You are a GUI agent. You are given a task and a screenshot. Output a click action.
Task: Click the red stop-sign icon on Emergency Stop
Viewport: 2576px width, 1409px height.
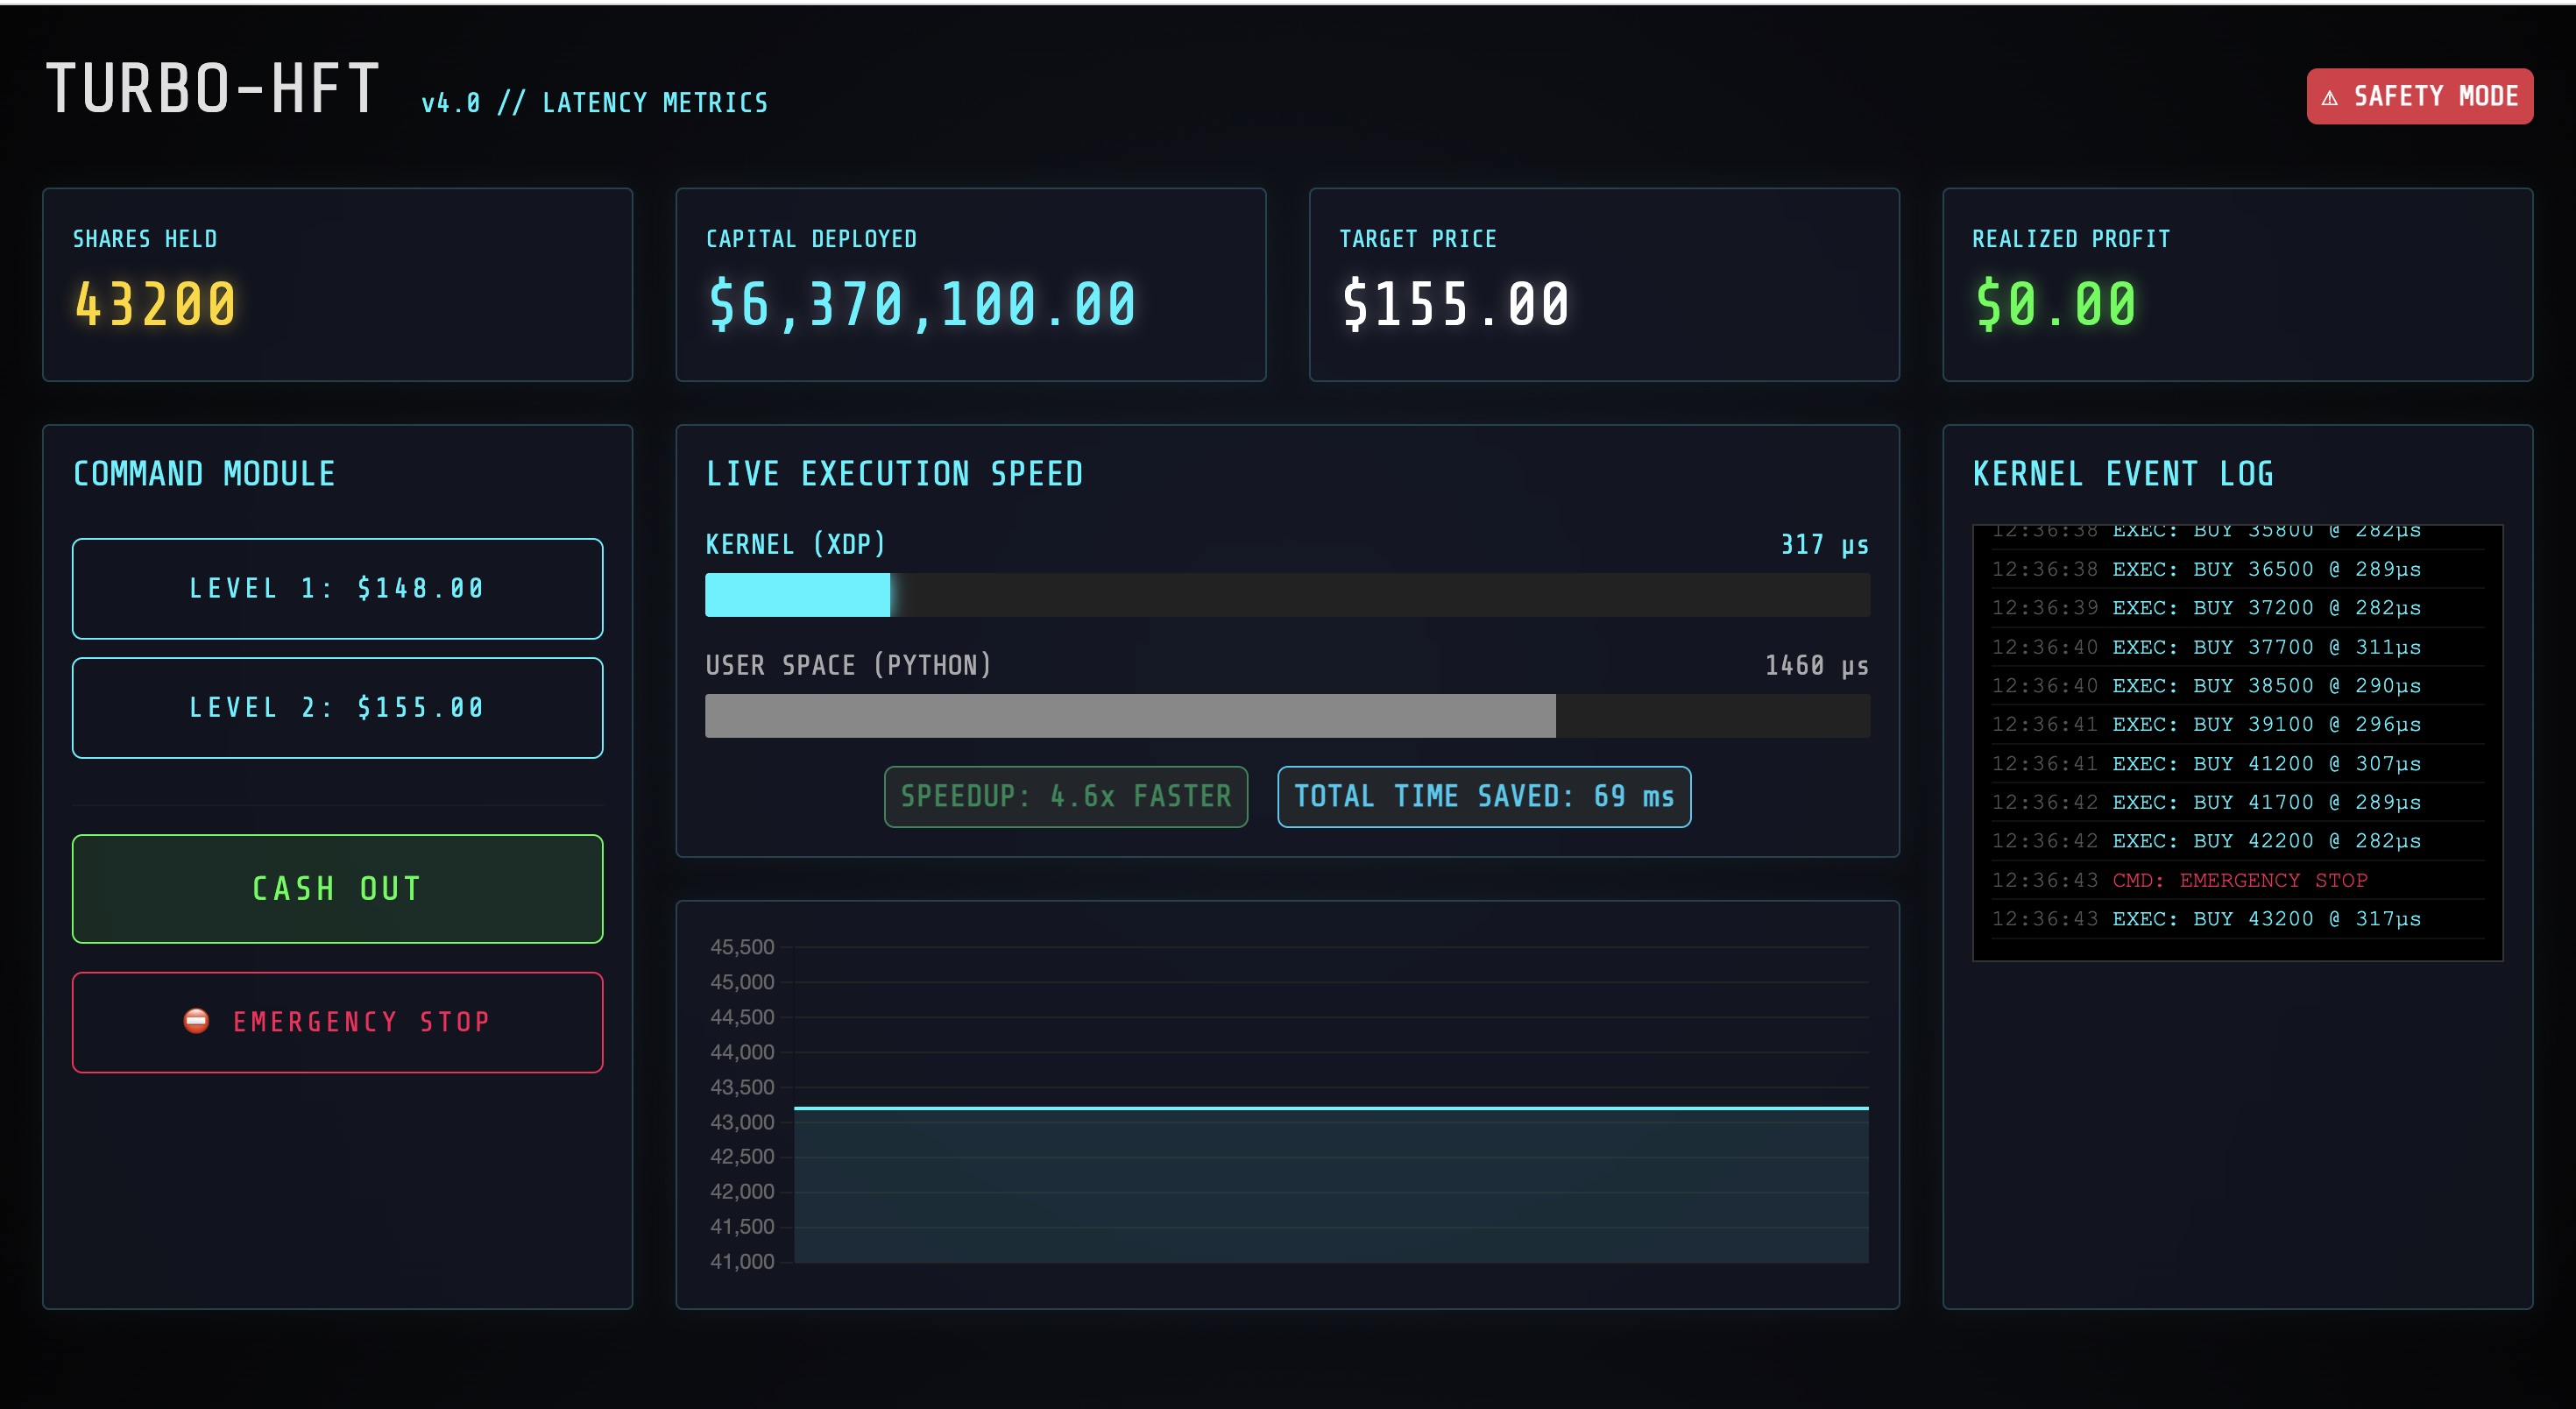point(196,1021)
